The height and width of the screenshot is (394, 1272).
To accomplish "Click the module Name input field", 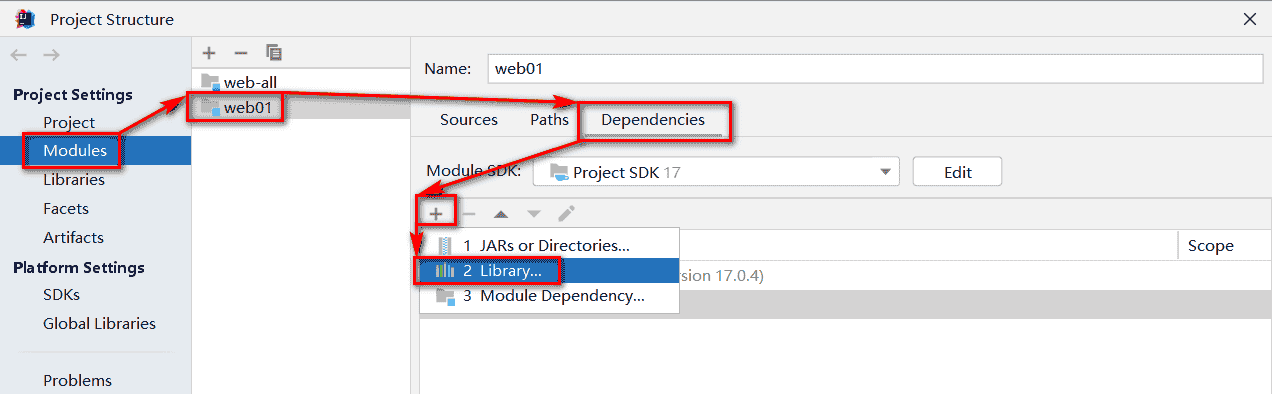I will (x=875, y=68).
